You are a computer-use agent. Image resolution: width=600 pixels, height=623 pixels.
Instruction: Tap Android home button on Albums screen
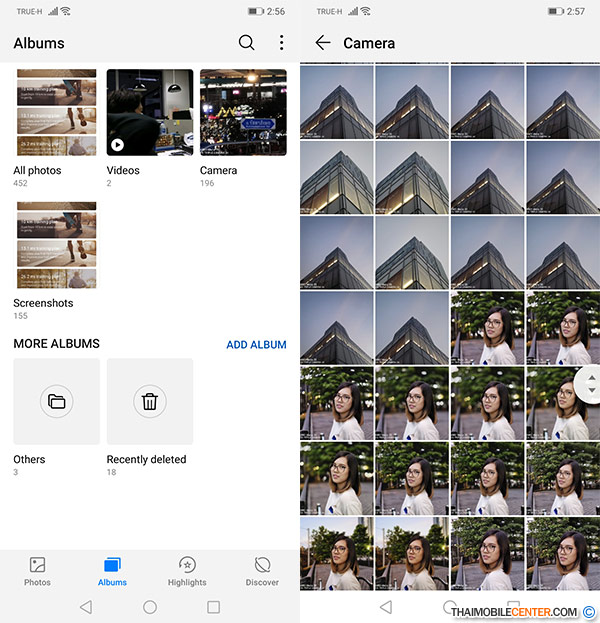[150, 607]
